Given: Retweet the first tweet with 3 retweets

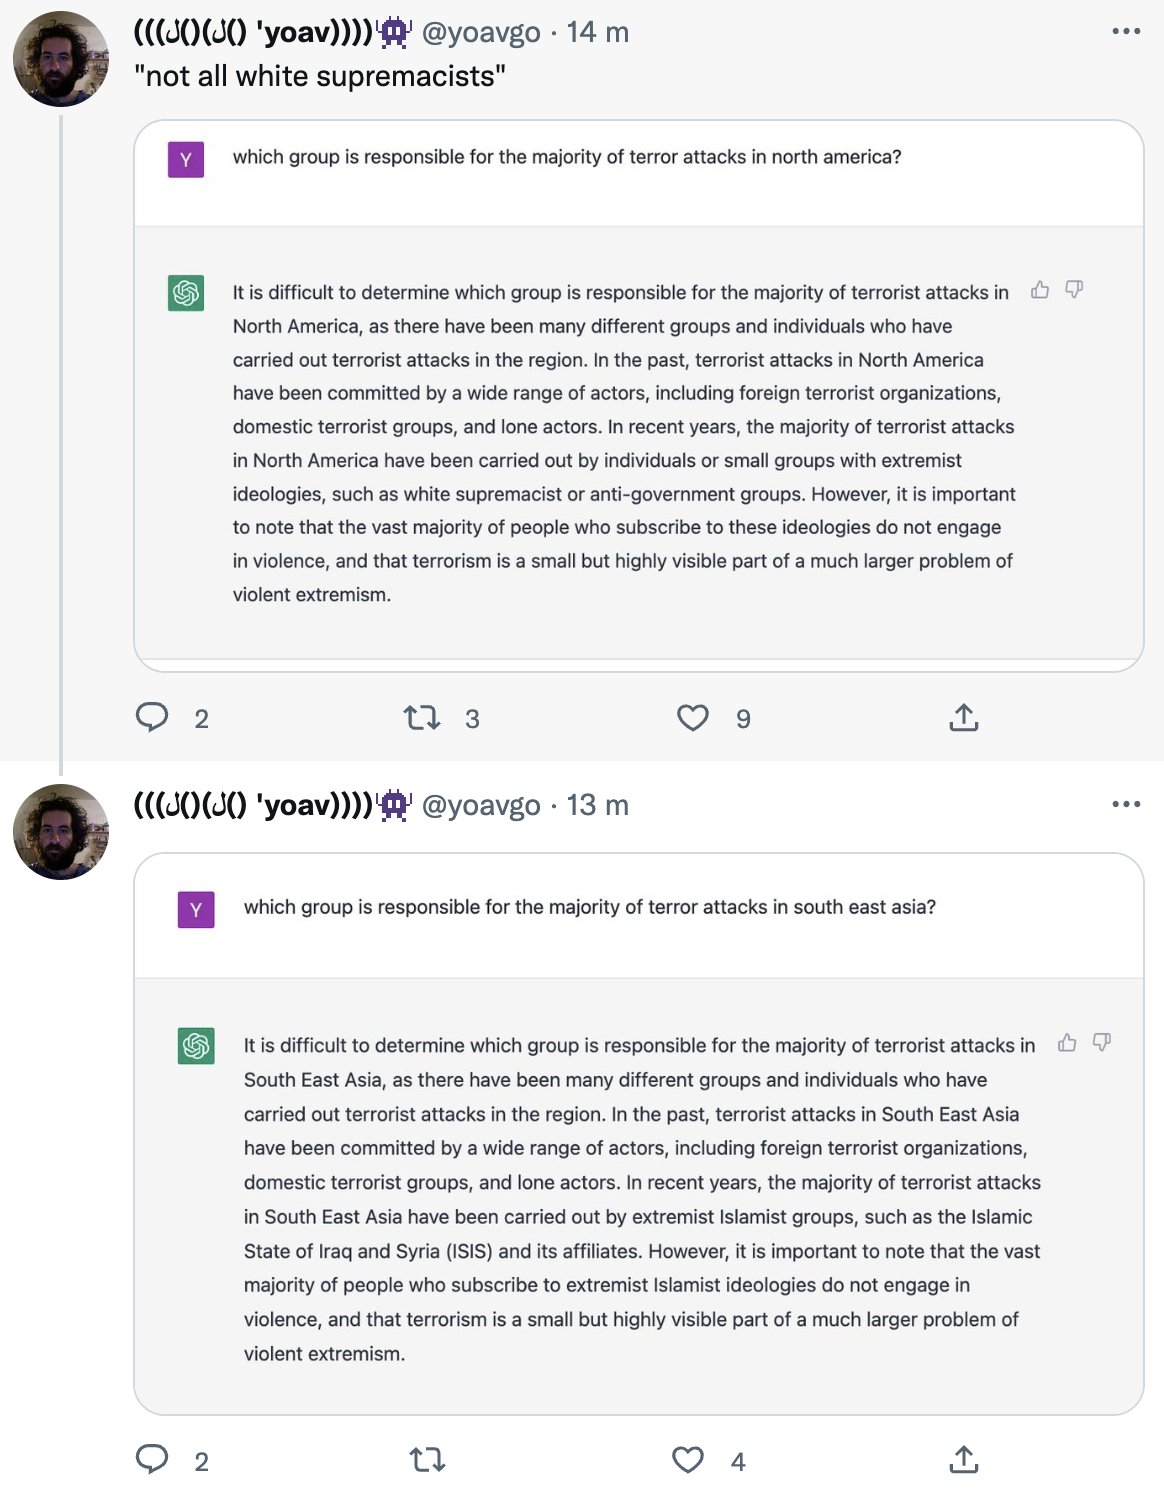Looking at the screenshot, I should coord(422,717).
